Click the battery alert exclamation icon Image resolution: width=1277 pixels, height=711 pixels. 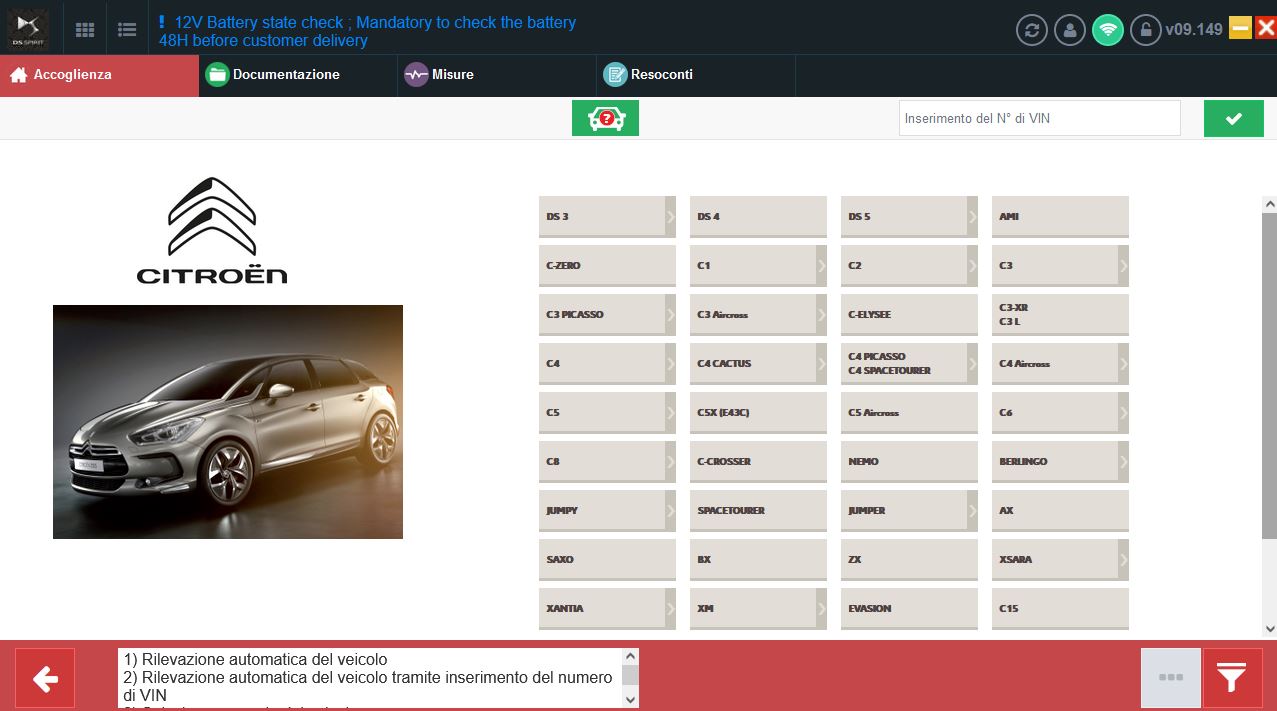click(x=162, y=22)
